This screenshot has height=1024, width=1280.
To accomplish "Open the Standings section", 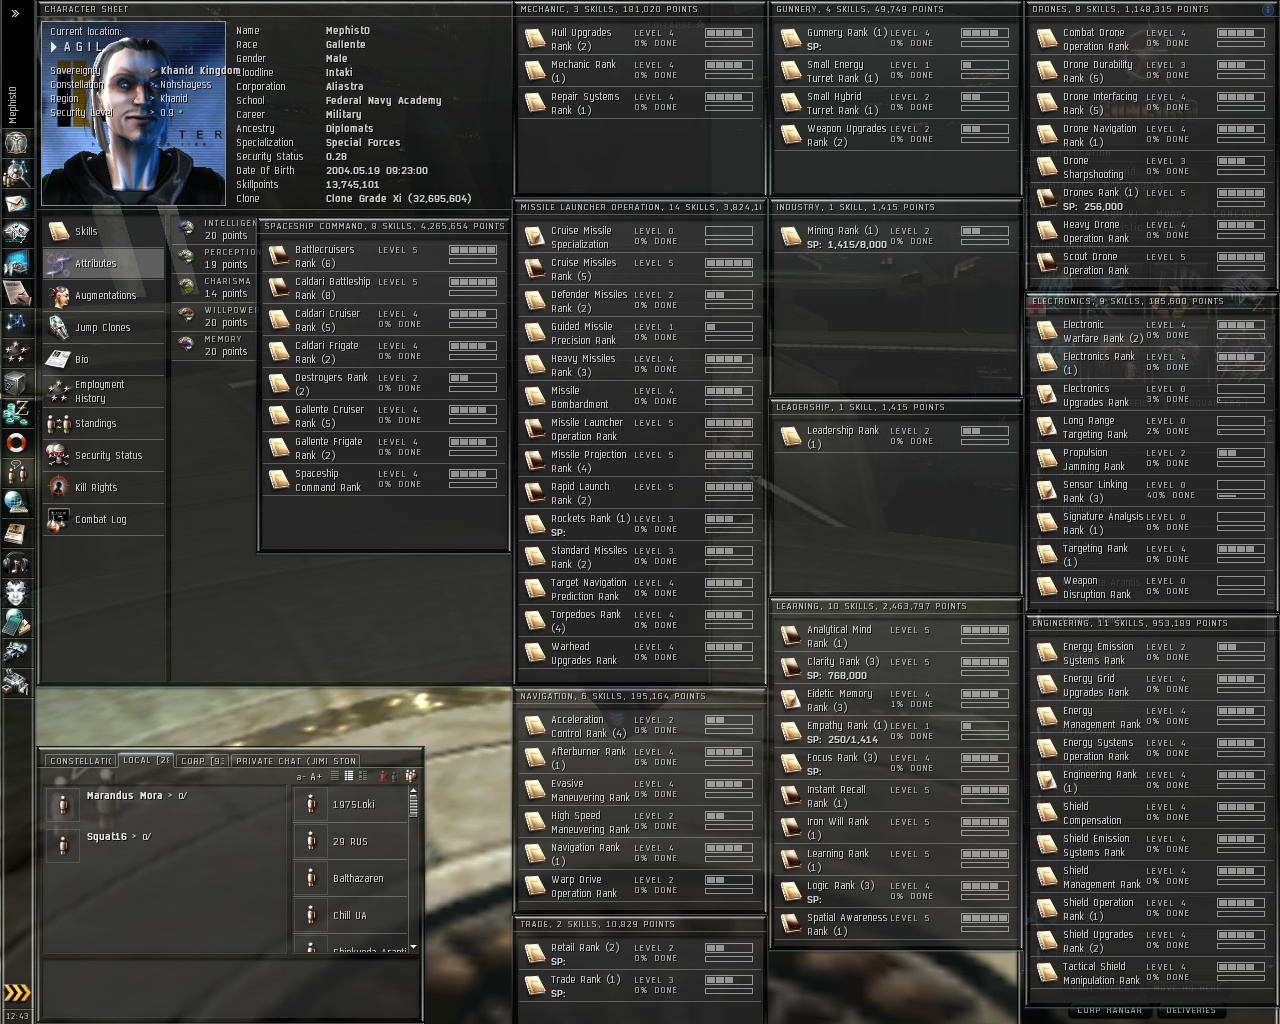I will tap(104, 424).
